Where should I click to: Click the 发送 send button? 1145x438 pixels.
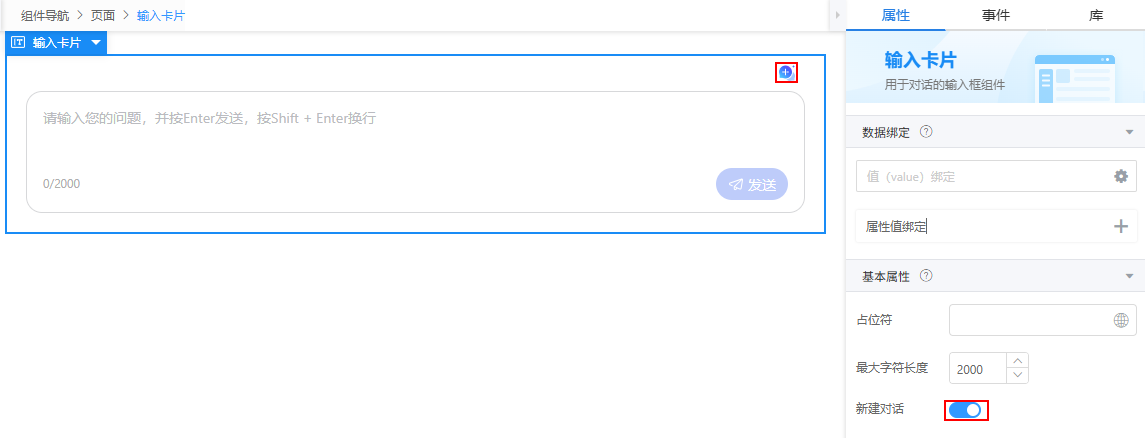[751, 184]
